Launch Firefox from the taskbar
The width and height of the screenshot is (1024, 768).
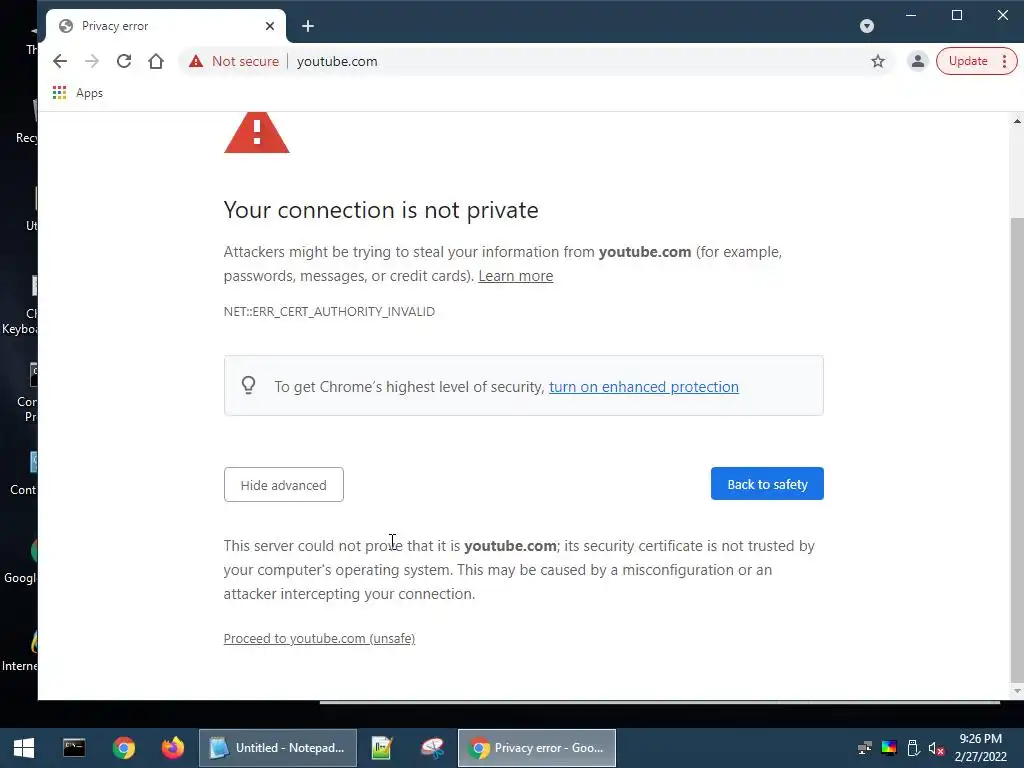173,748
